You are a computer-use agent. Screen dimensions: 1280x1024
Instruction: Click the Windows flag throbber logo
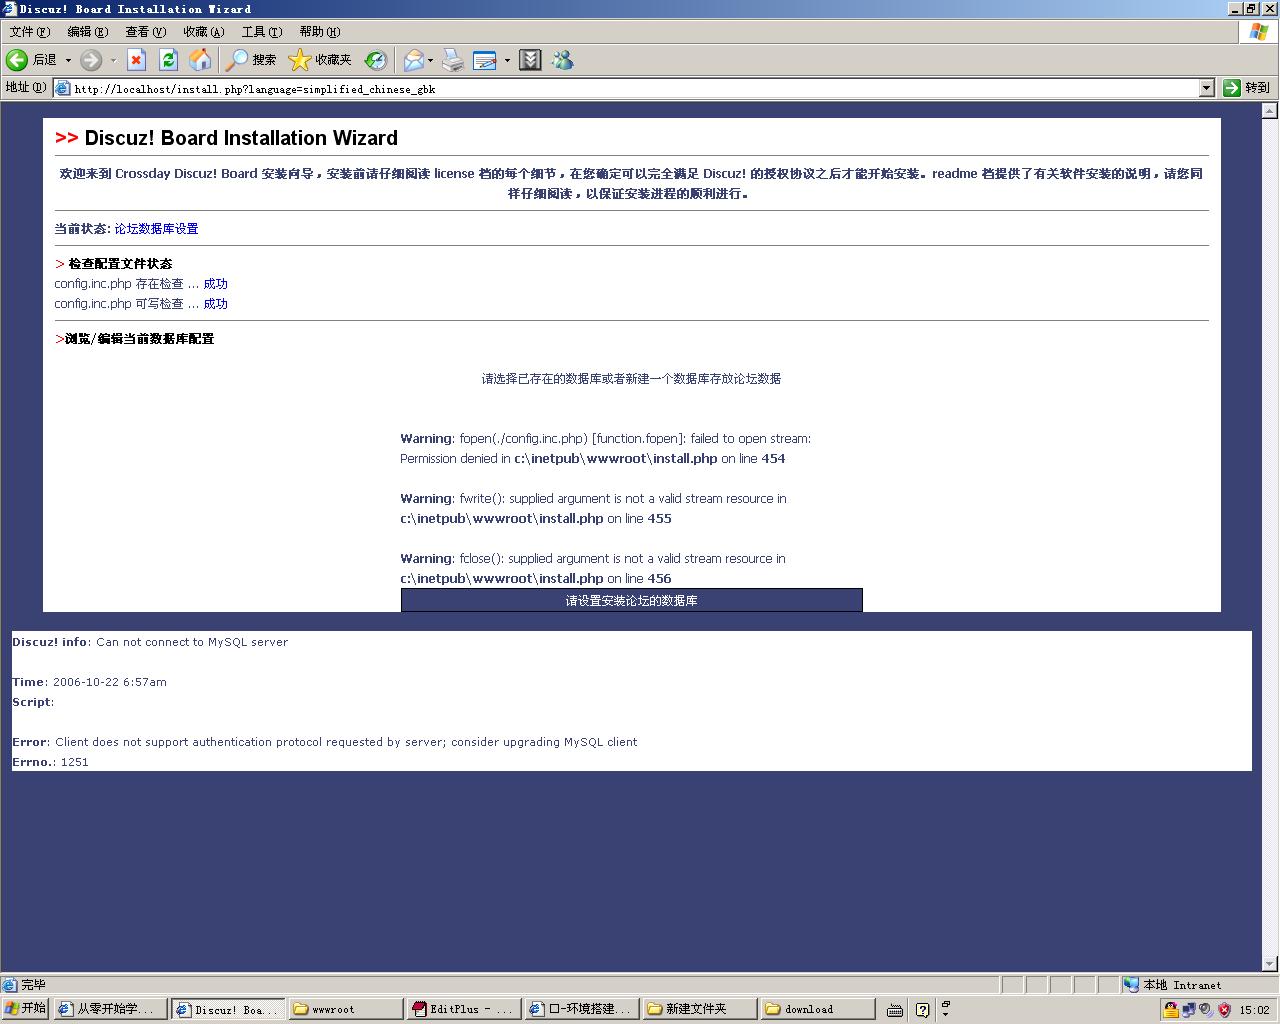pos(1259,32)
